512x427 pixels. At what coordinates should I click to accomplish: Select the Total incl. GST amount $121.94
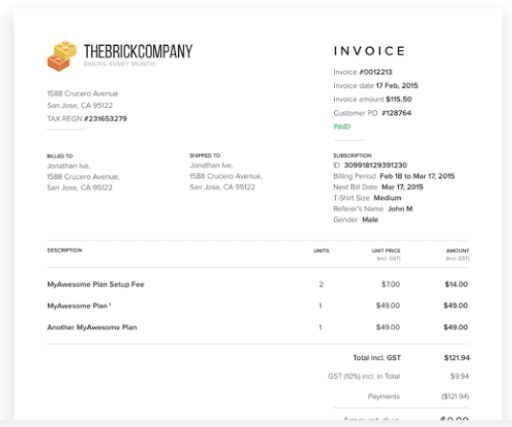[x=457, y=358]
